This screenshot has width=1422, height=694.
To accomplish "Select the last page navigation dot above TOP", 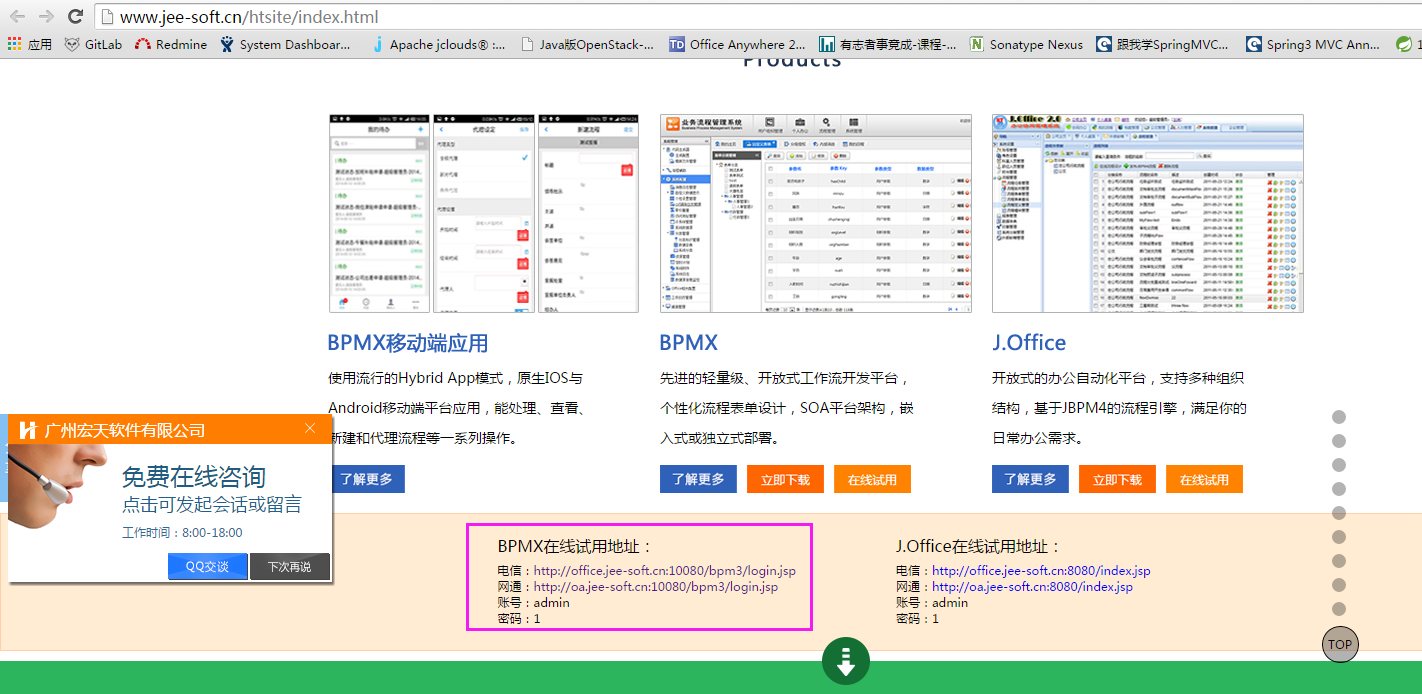I will (x=1339, y=609).
